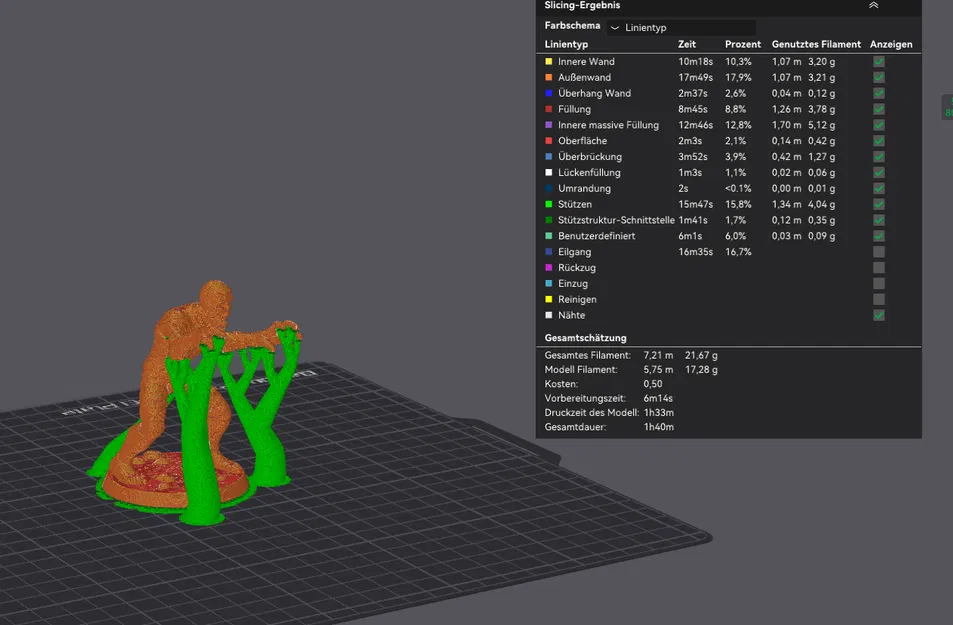Toggle Lückenfüllung checkbox
The width and height of the screenshot is (953, 625).
click(x=879, y=172)
